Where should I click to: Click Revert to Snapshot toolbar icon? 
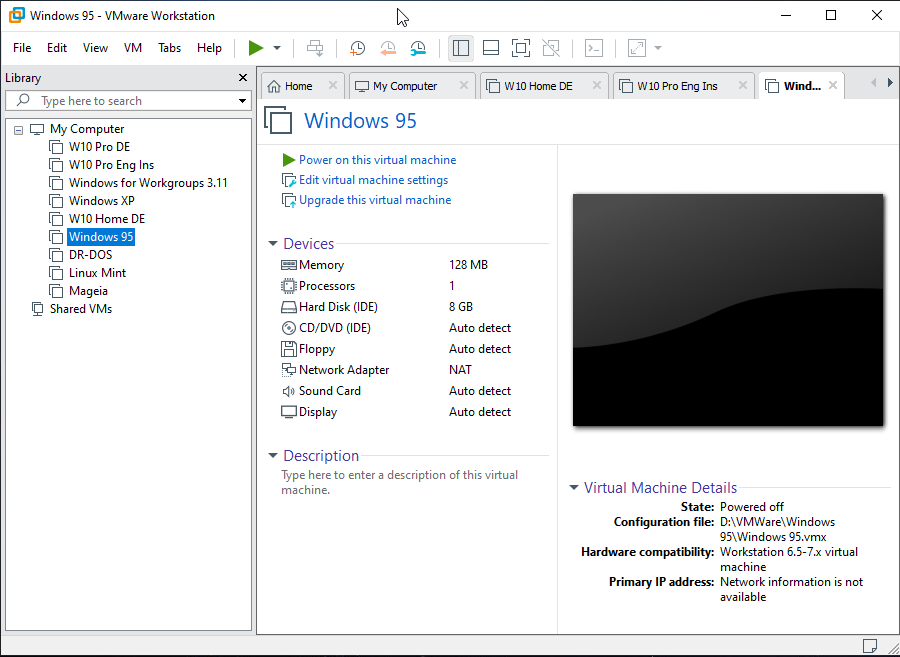point(388,48)
